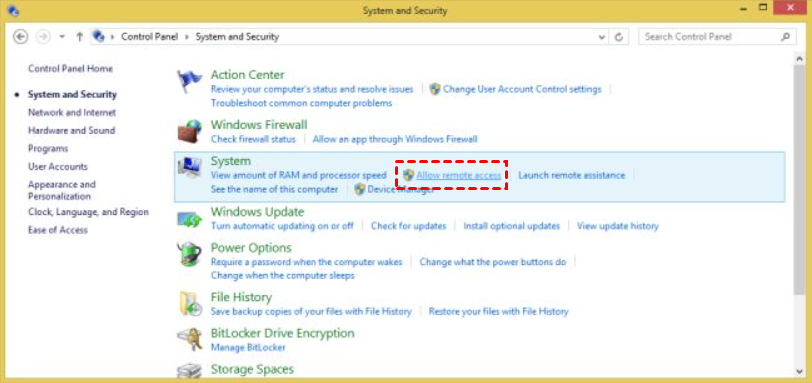Image resolution: width=812 pixels, height=383 pixels.
Task: Open the Windows Firewall heading
Action: pyautogui.click(x=259, y=125)
